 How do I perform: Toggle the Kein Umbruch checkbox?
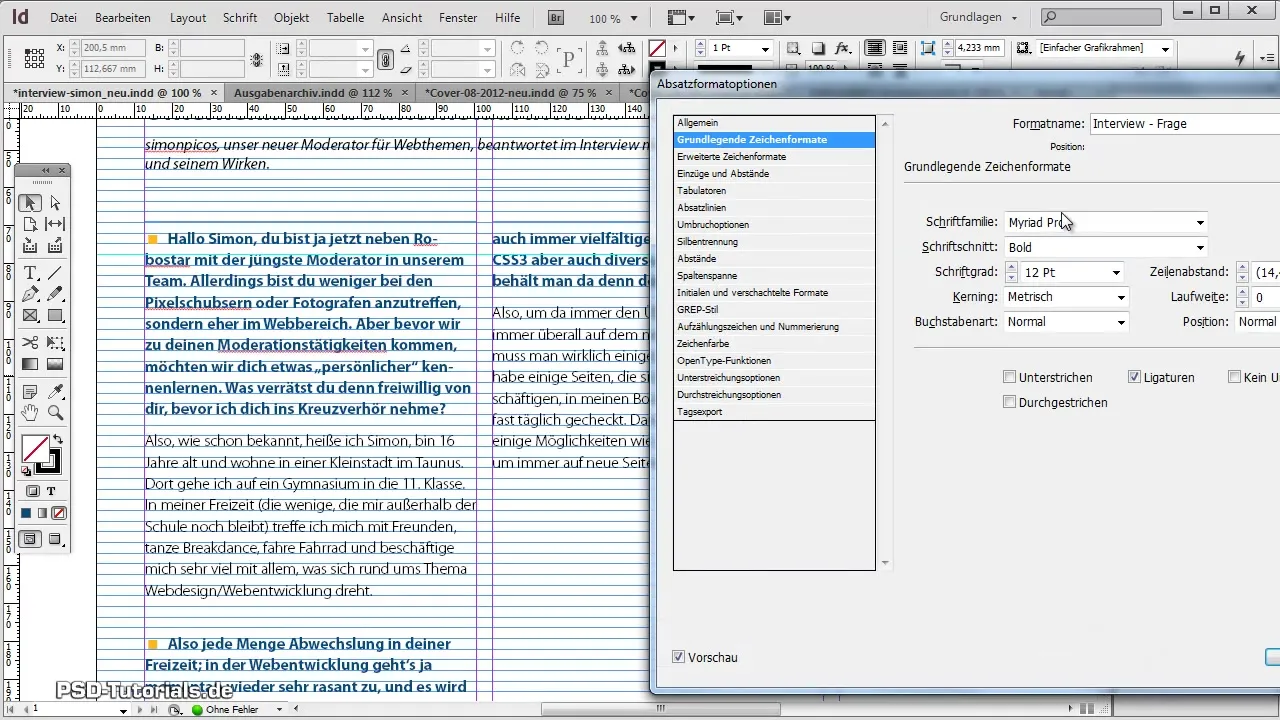(x=1234, y=377)
